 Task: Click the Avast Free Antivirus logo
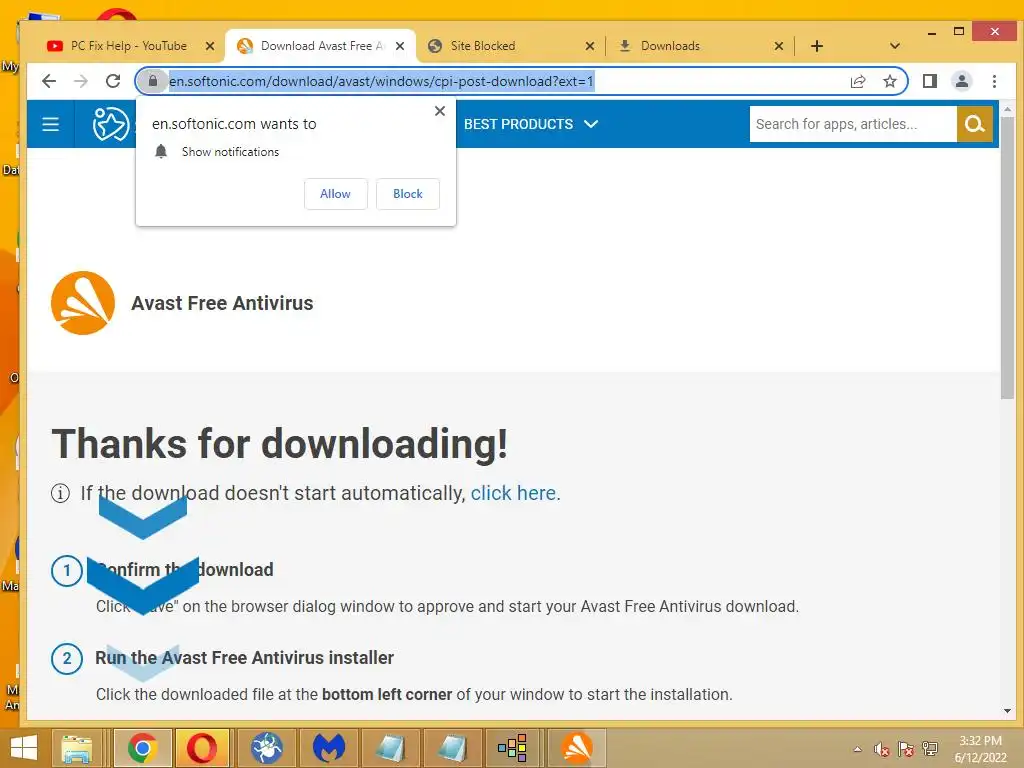click(83, 303)
